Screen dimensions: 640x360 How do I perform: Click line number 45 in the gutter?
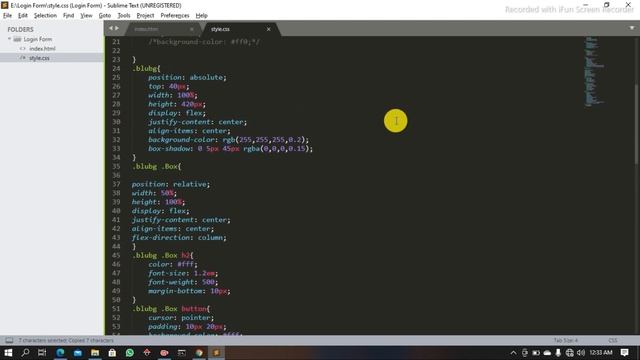pos(116,256)
